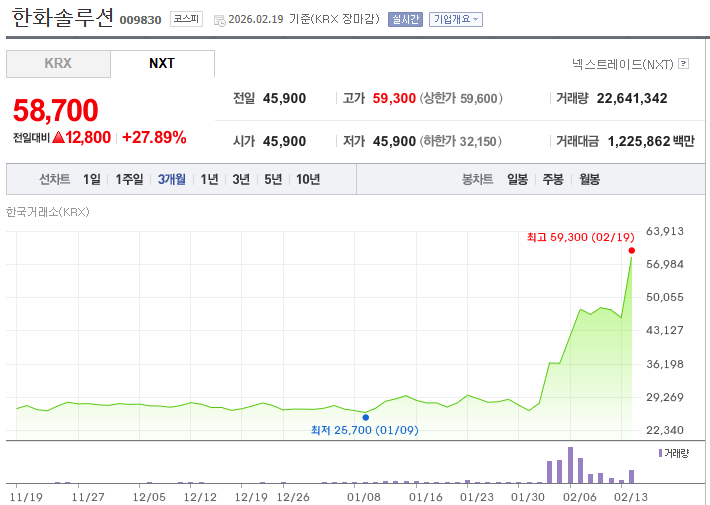Show the 월봉 candlestick chart
This screenshot has width=710, height=505.
(590, 179)
